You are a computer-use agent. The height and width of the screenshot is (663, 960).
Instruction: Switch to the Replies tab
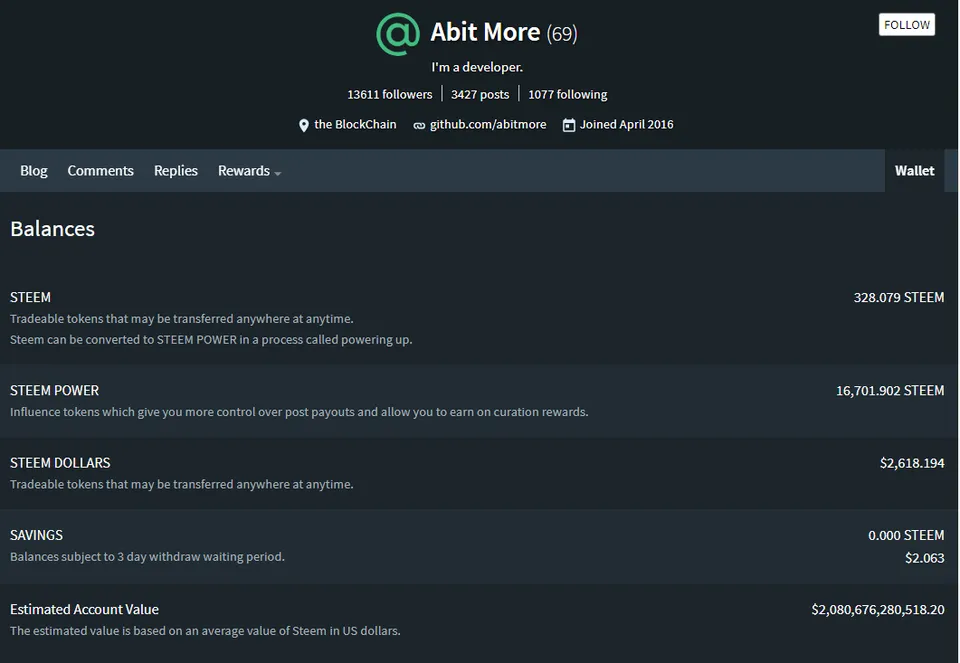click(x=176, y=171)
